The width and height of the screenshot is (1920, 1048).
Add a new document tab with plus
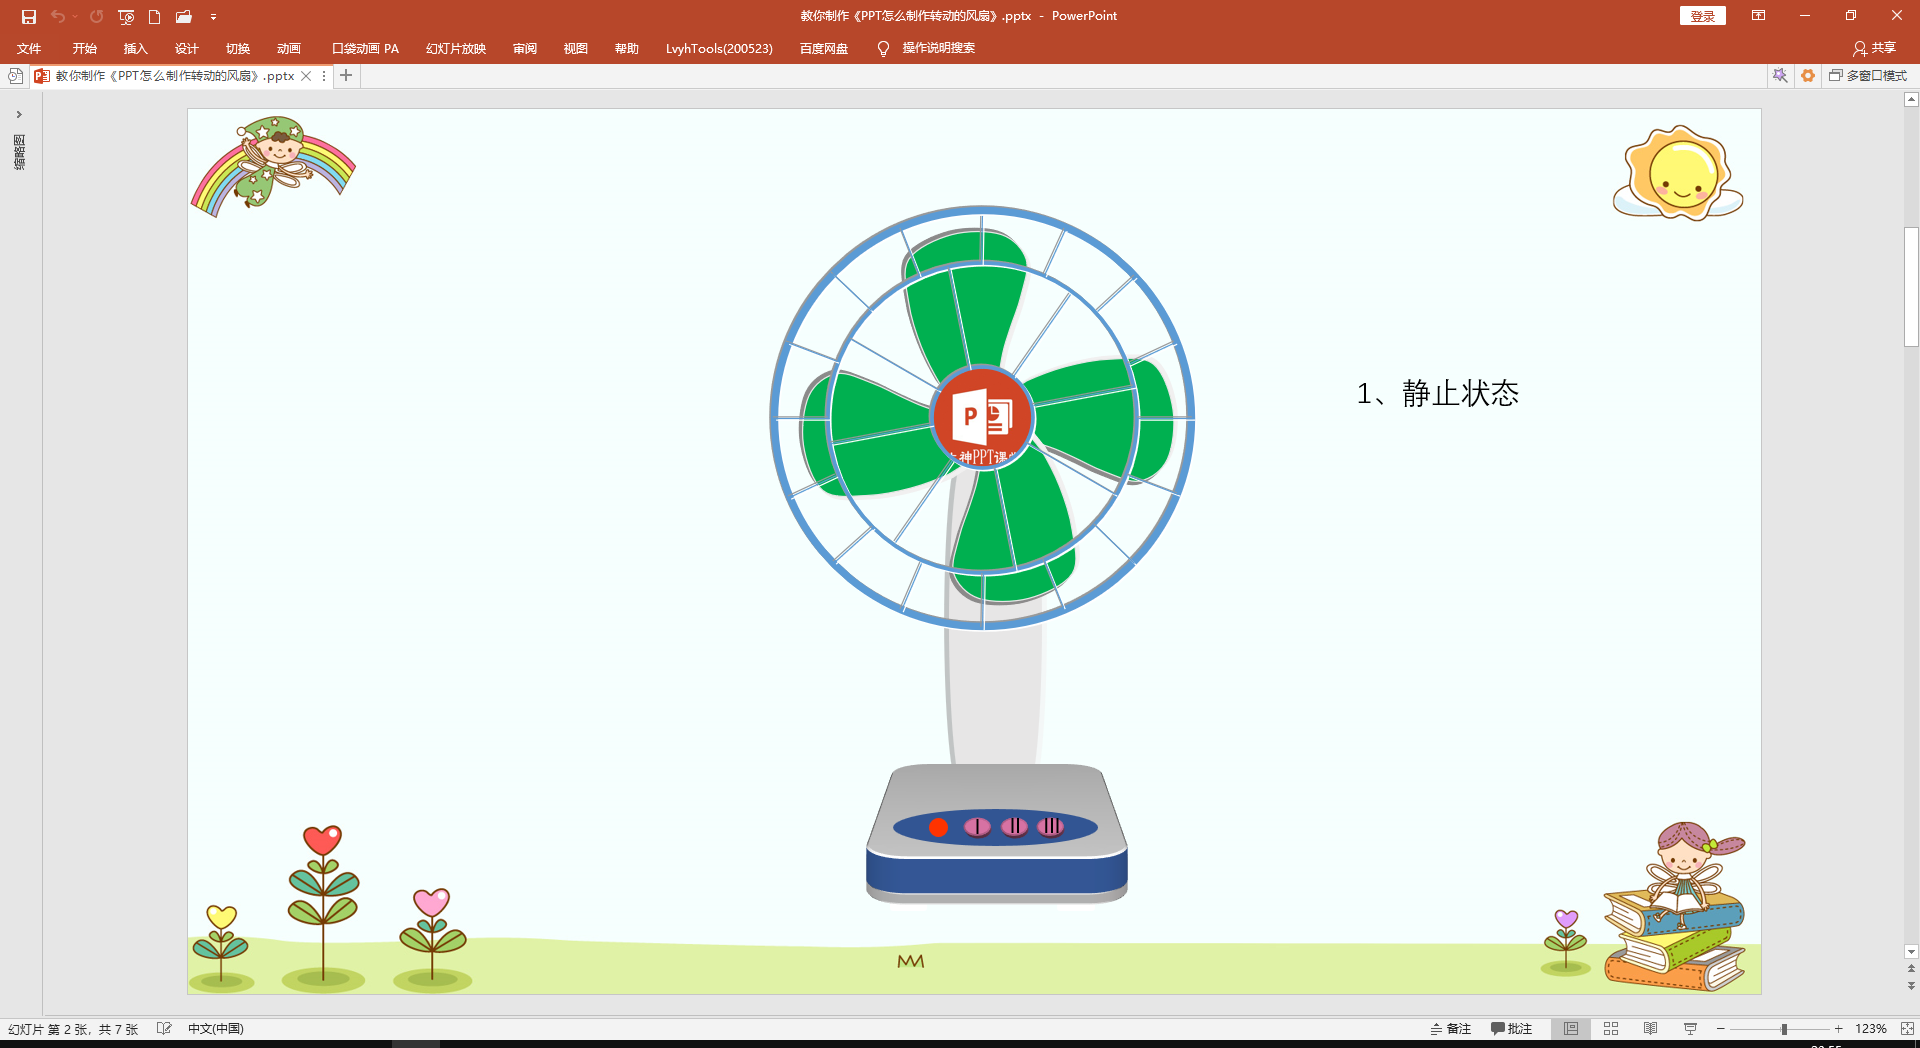(x=346, y=75)
